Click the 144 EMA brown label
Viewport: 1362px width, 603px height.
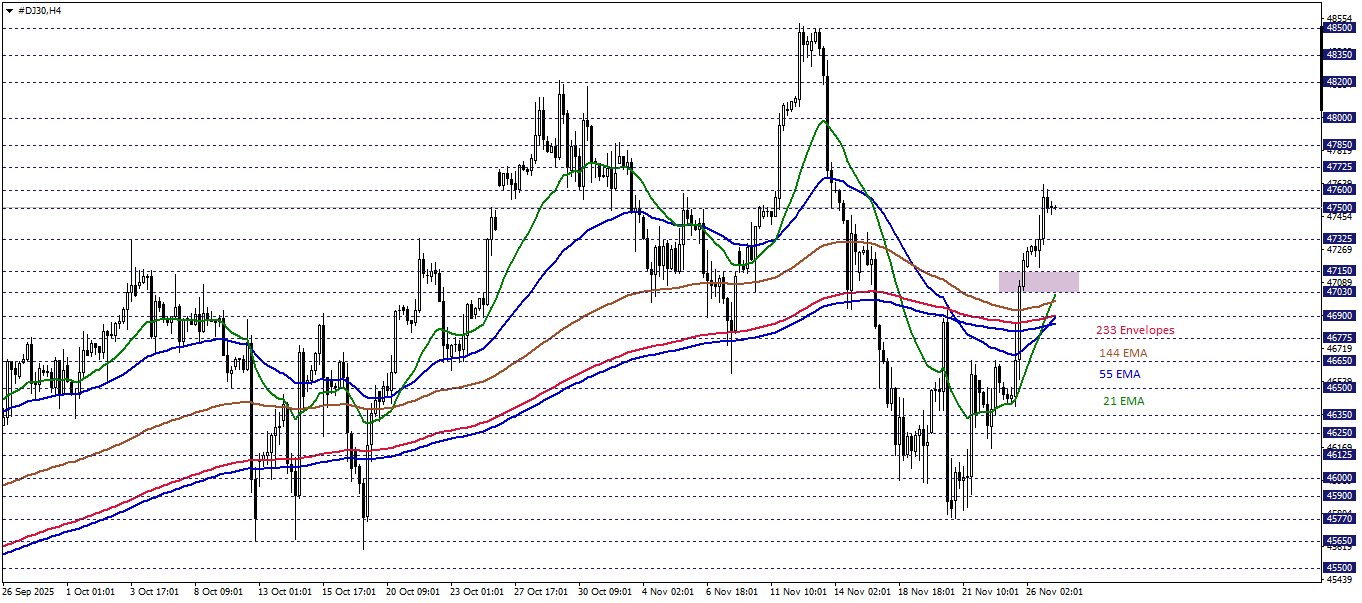tap(1123, 353)
